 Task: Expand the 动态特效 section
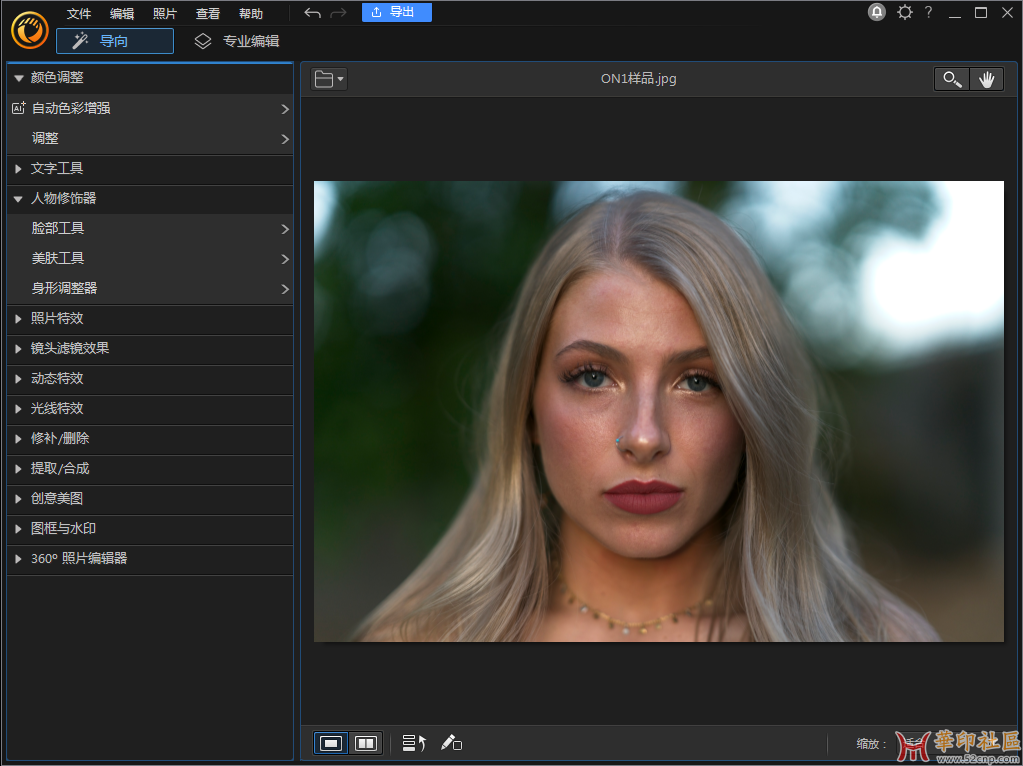pos(150,378)
